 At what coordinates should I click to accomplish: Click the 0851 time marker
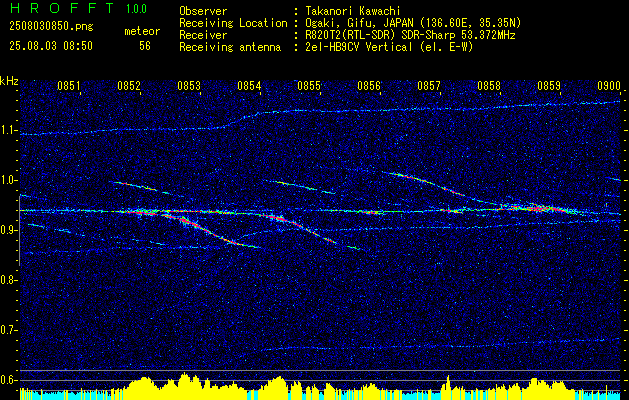[x=69, y=86]
